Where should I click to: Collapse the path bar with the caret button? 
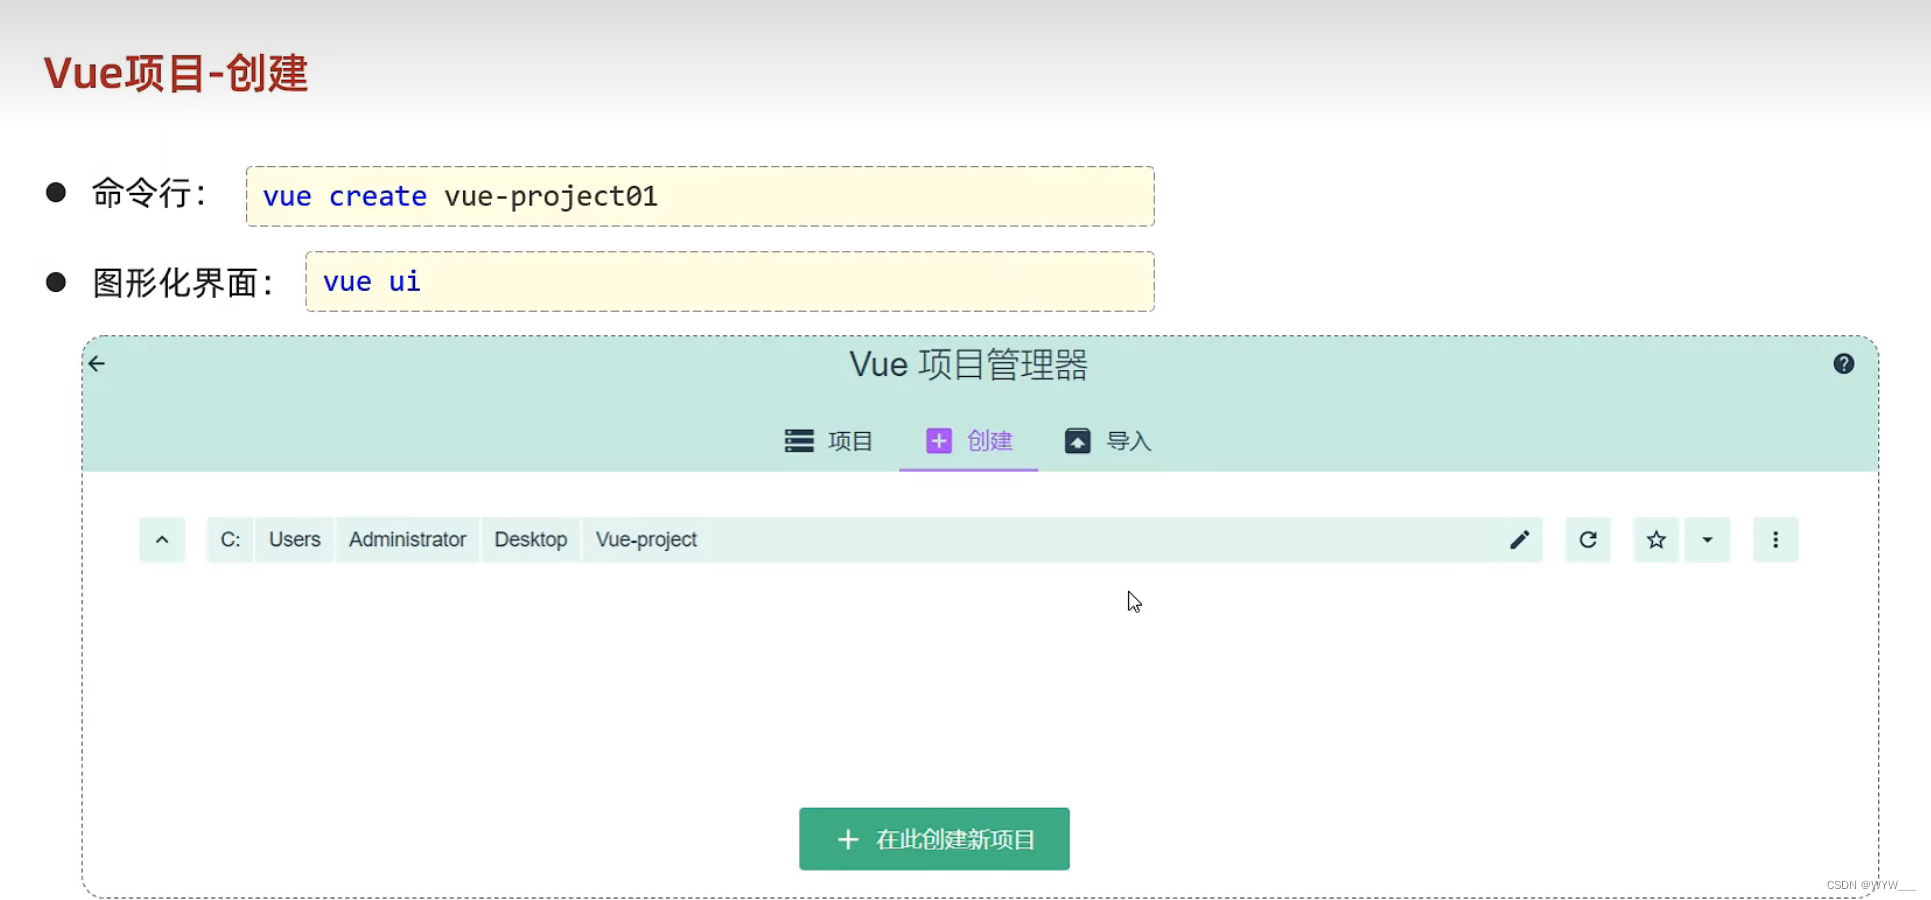tap(162, 539)
